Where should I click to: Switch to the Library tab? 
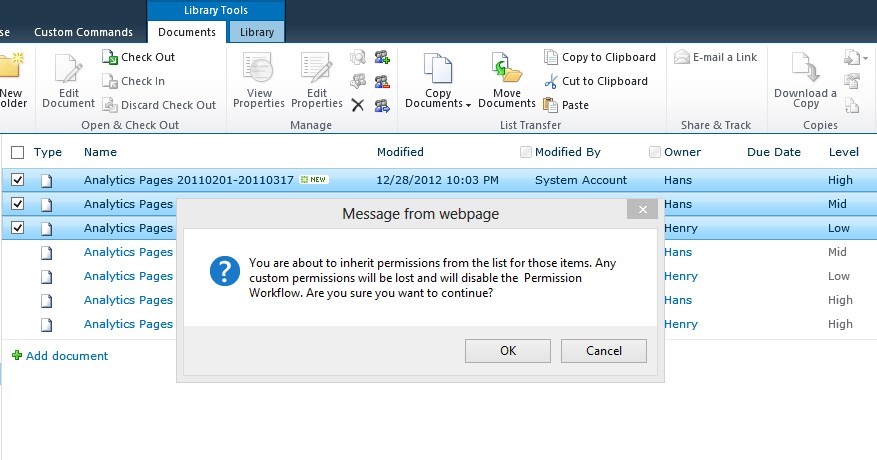pos(257,32)
